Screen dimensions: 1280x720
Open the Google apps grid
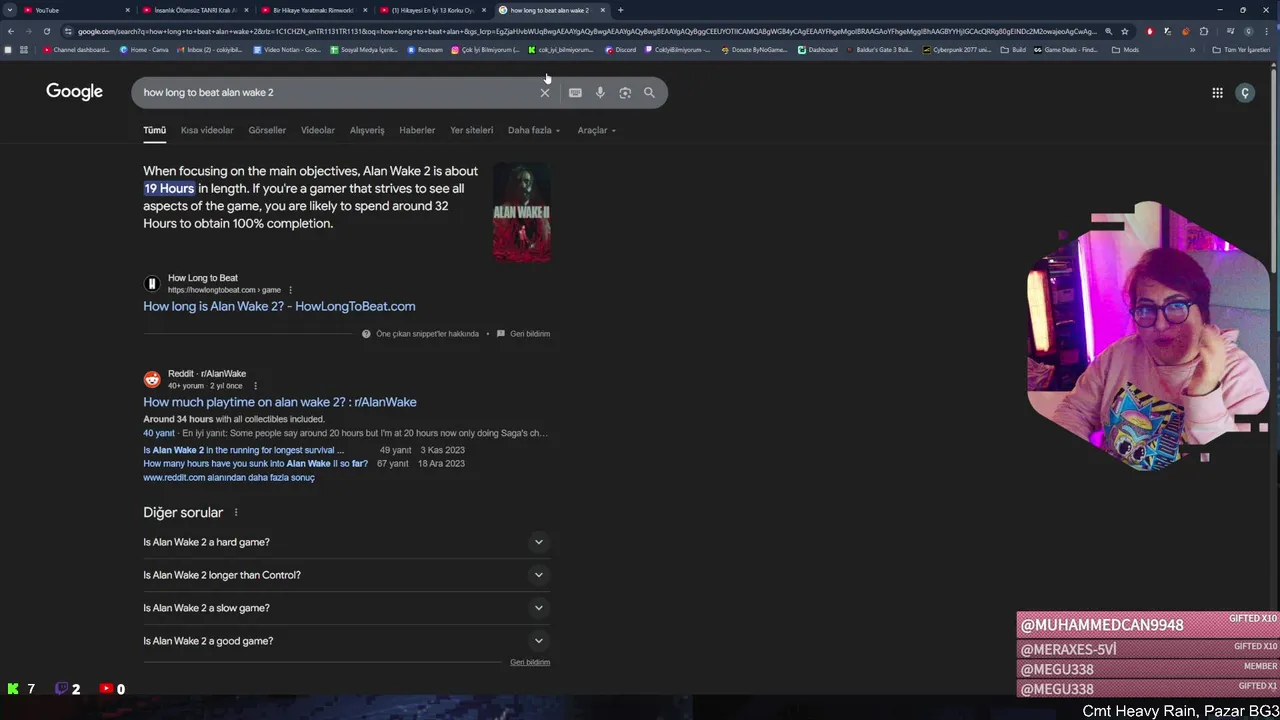click(1217, 92)
